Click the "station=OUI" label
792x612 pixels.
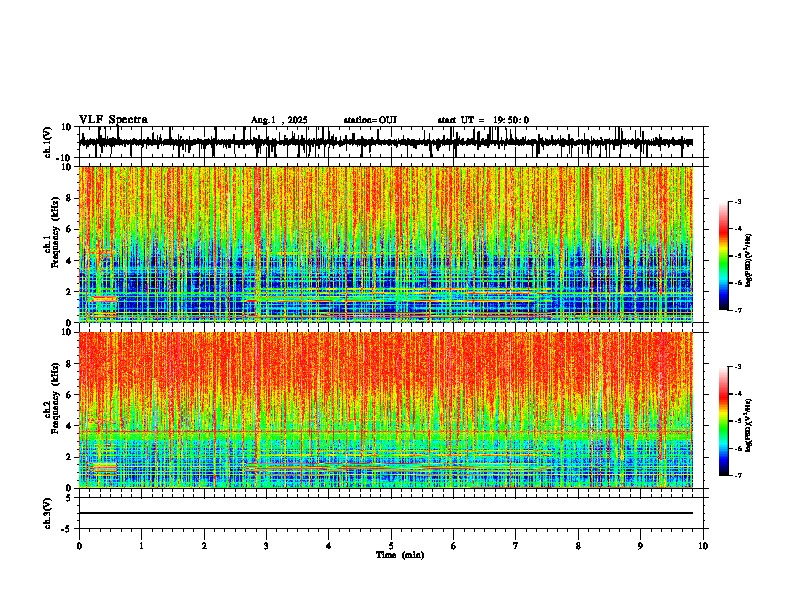point(370,120)
